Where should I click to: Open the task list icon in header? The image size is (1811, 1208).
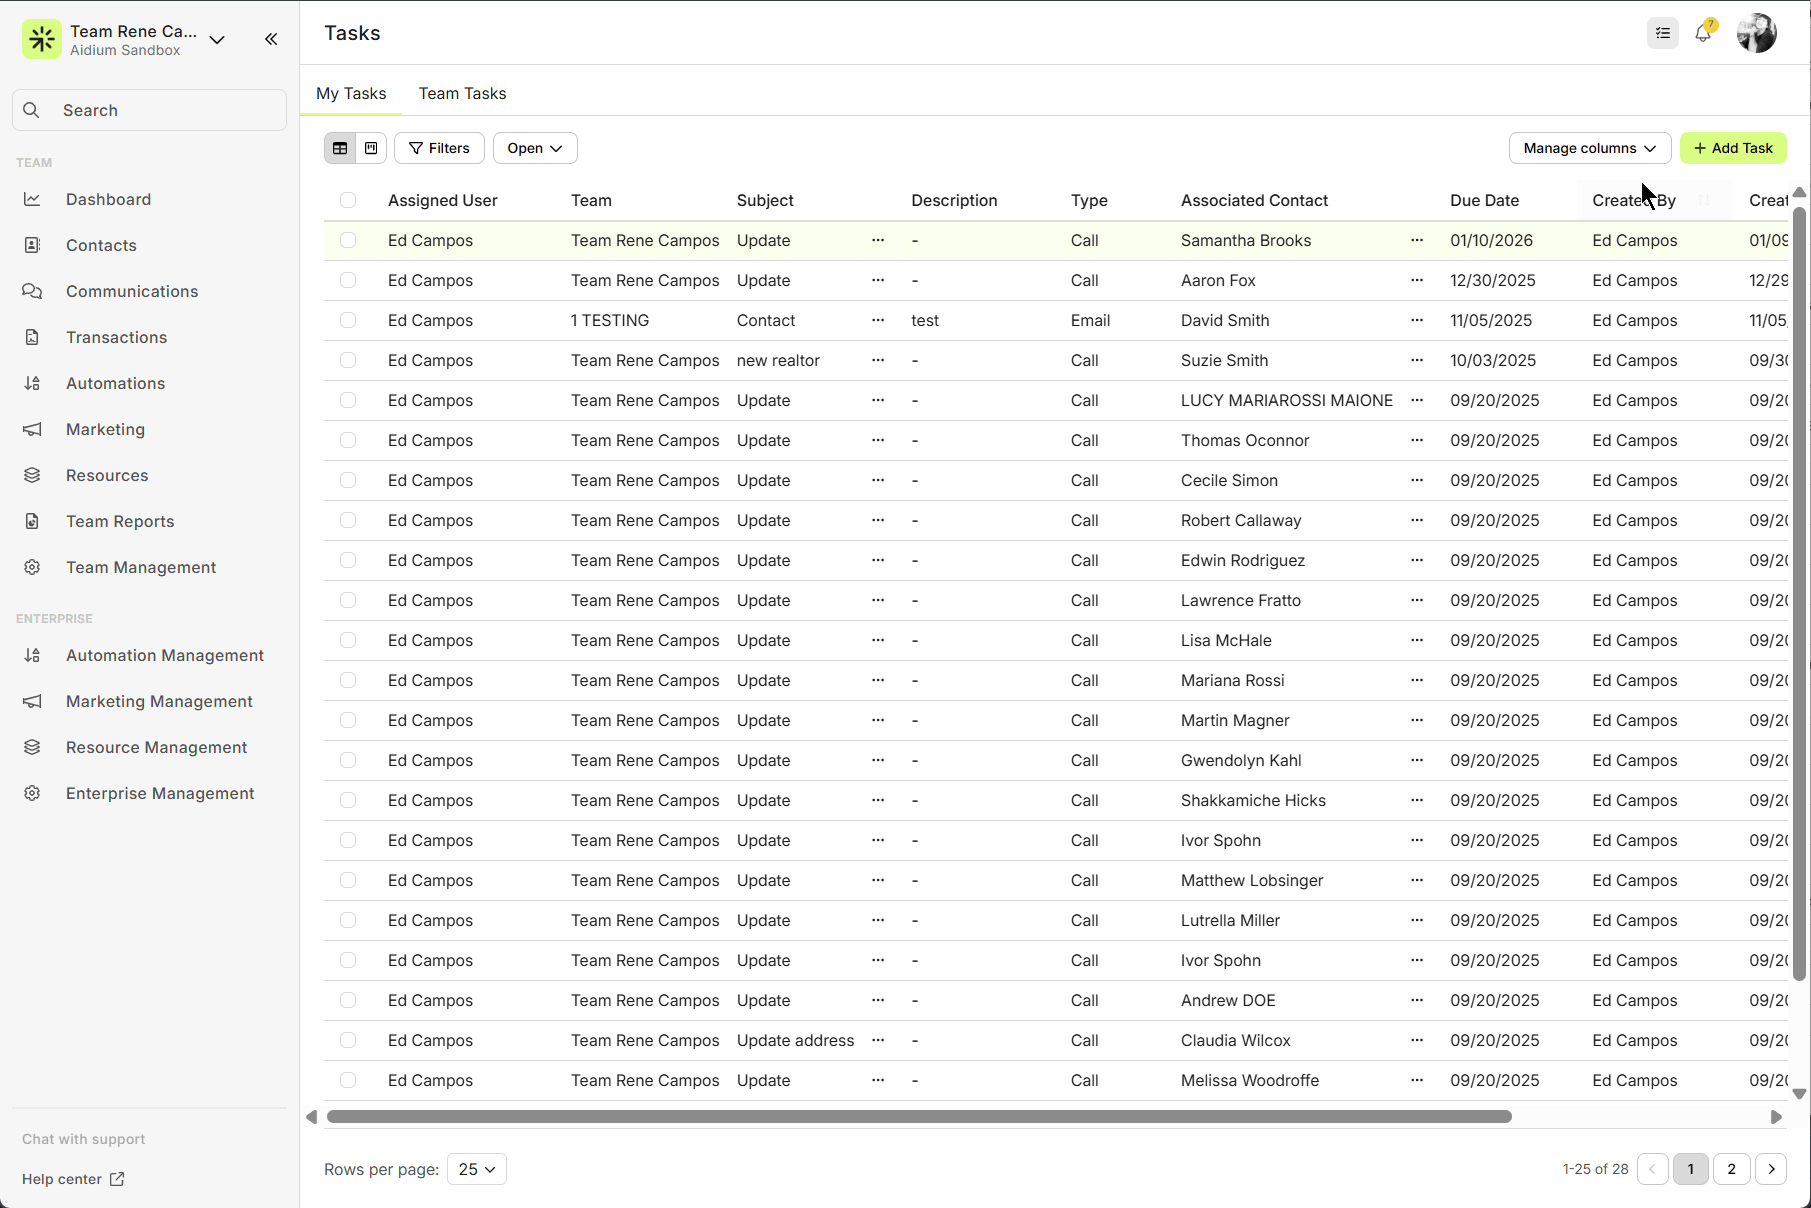pyautogui.click(x=1663, y=33)
